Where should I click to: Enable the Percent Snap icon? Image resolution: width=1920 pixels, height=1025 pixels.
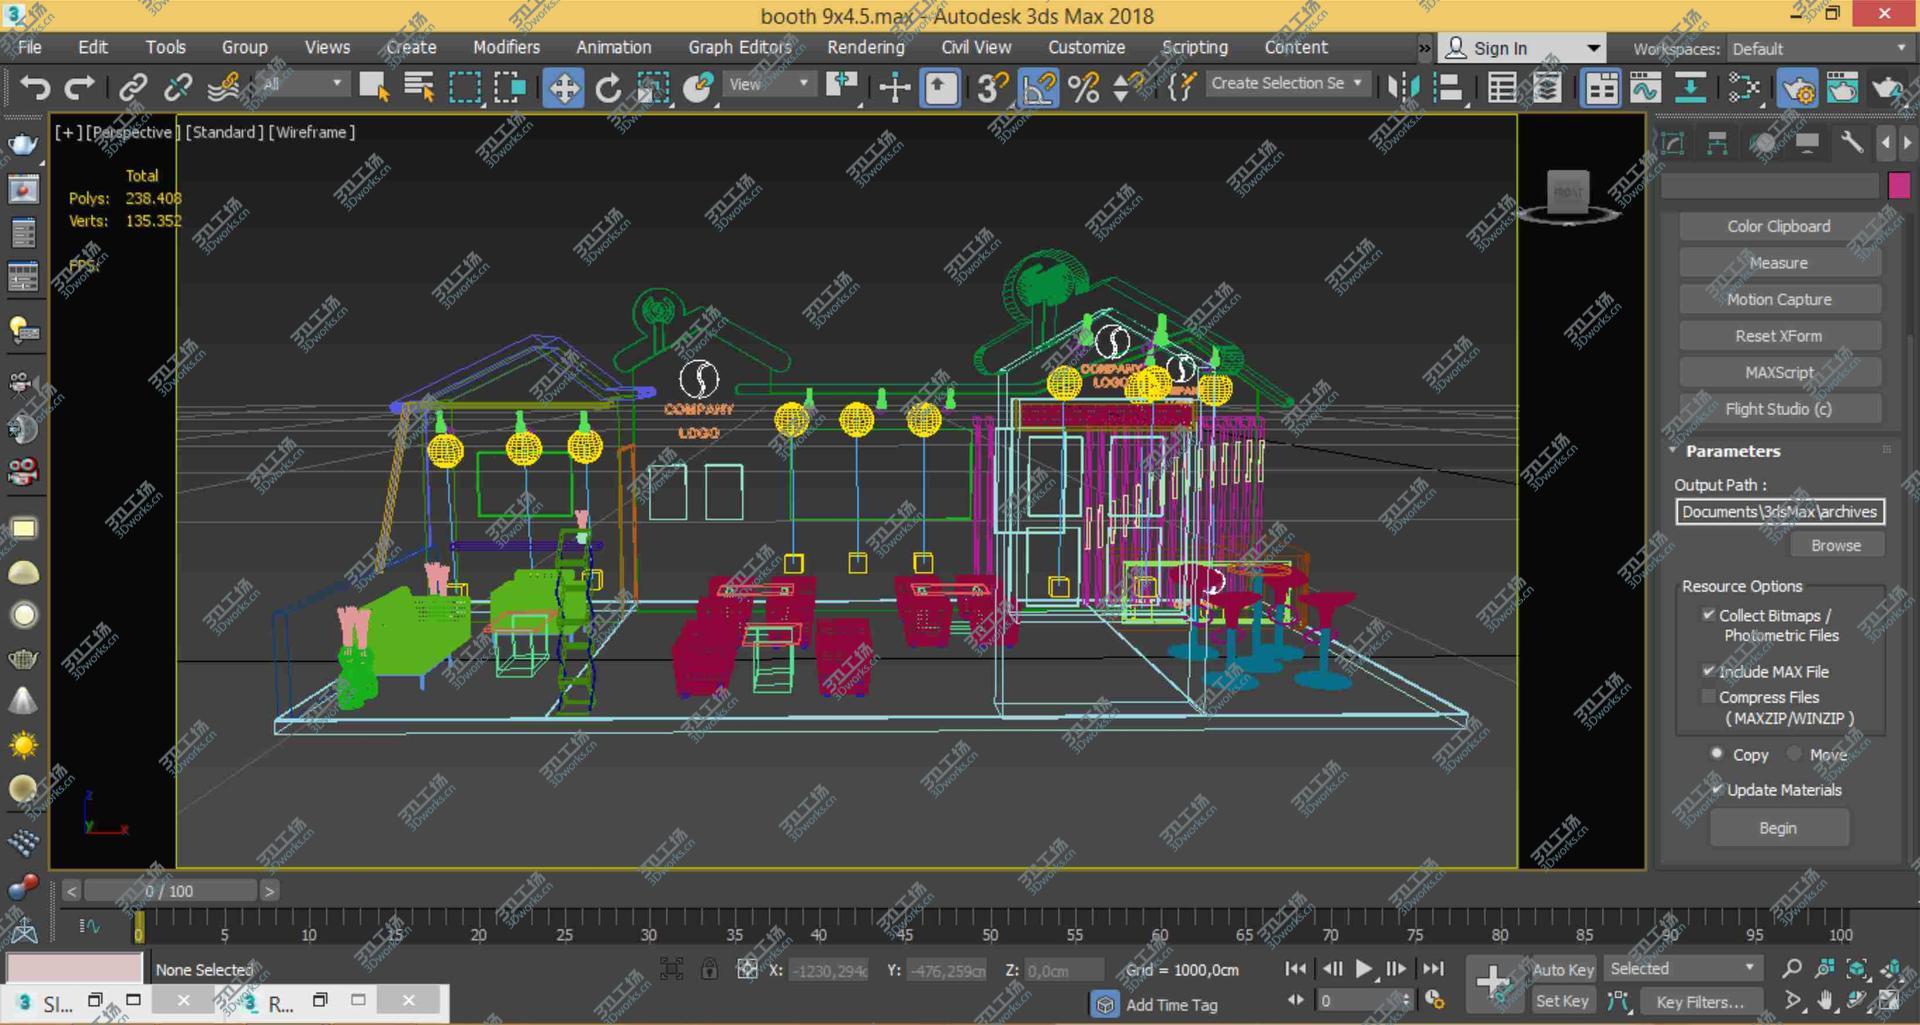[x=1083, y=88]
